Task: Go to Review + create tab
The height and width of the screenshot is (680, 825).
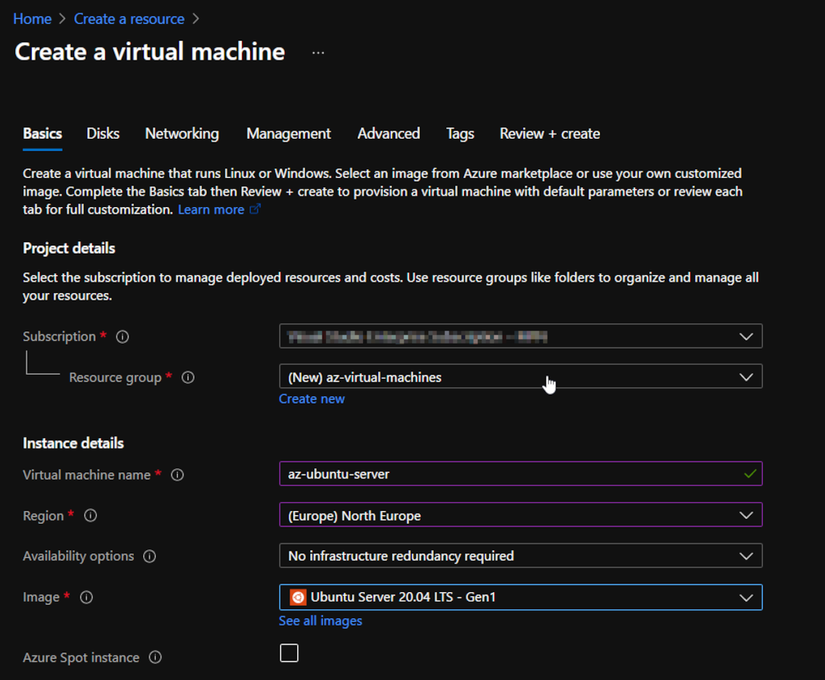Action: click(x=550, y=134)
